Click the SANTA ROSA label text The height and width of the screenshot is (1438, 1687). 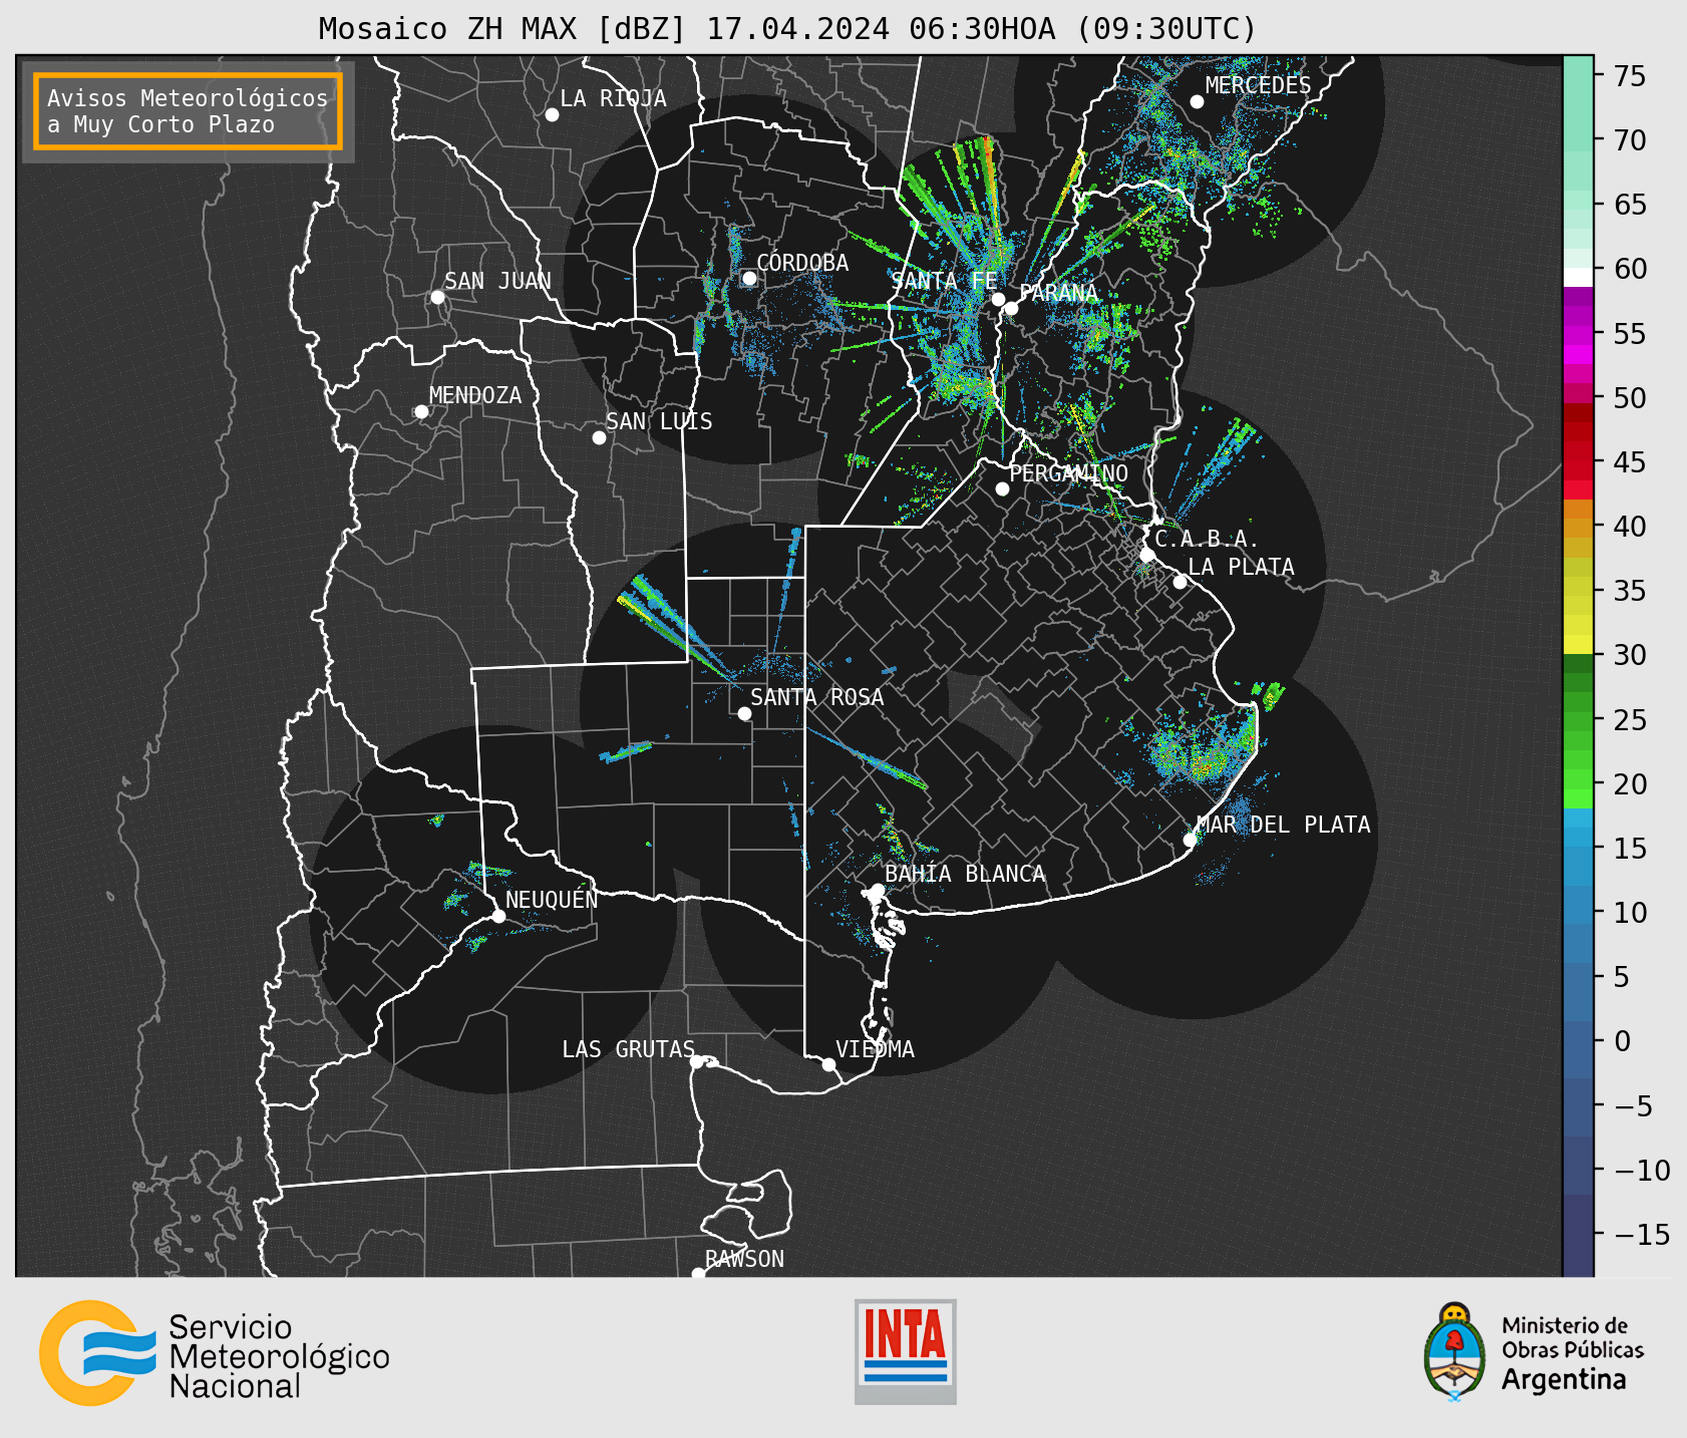818,697
